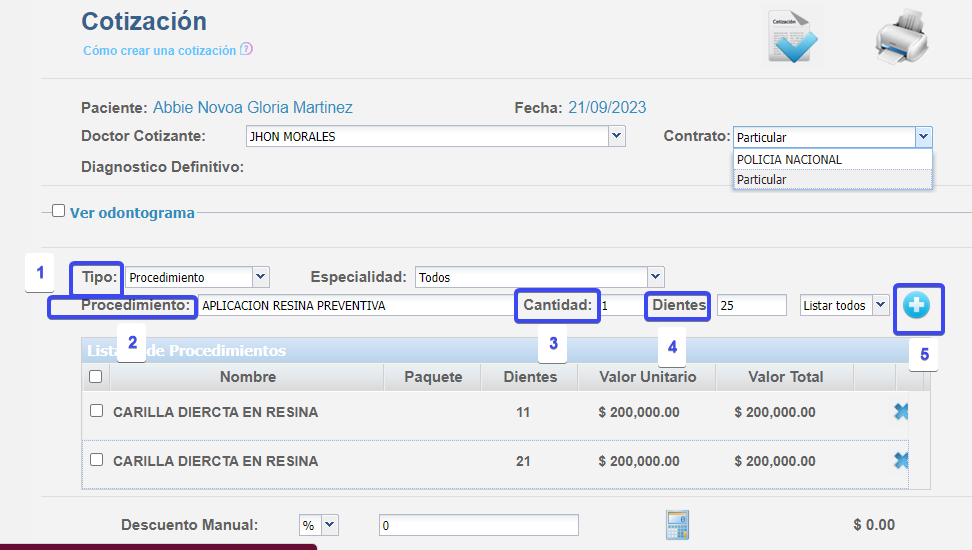This screenshot has width=972, height=550.
Task: Open the Cómo crear una cotización link
Action: pos(159,50)
